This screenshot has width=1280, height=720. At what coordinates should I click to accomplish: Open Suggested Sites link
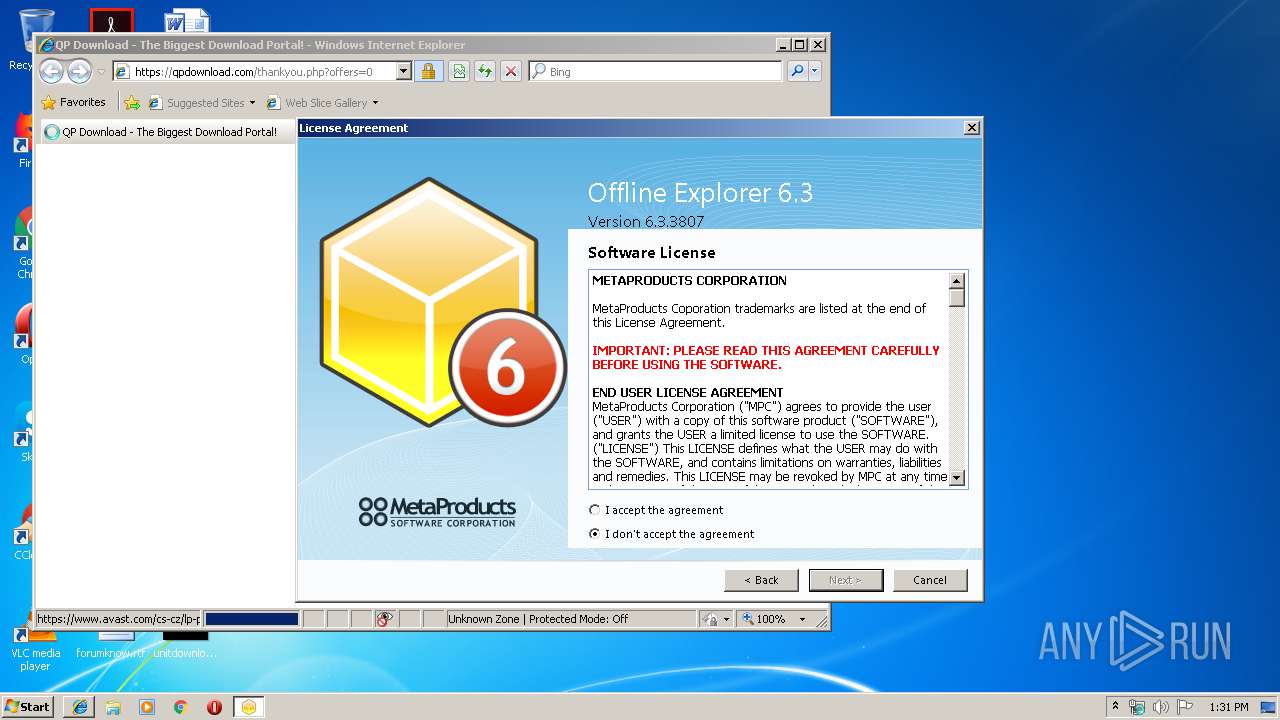click(x=197, y=103)
